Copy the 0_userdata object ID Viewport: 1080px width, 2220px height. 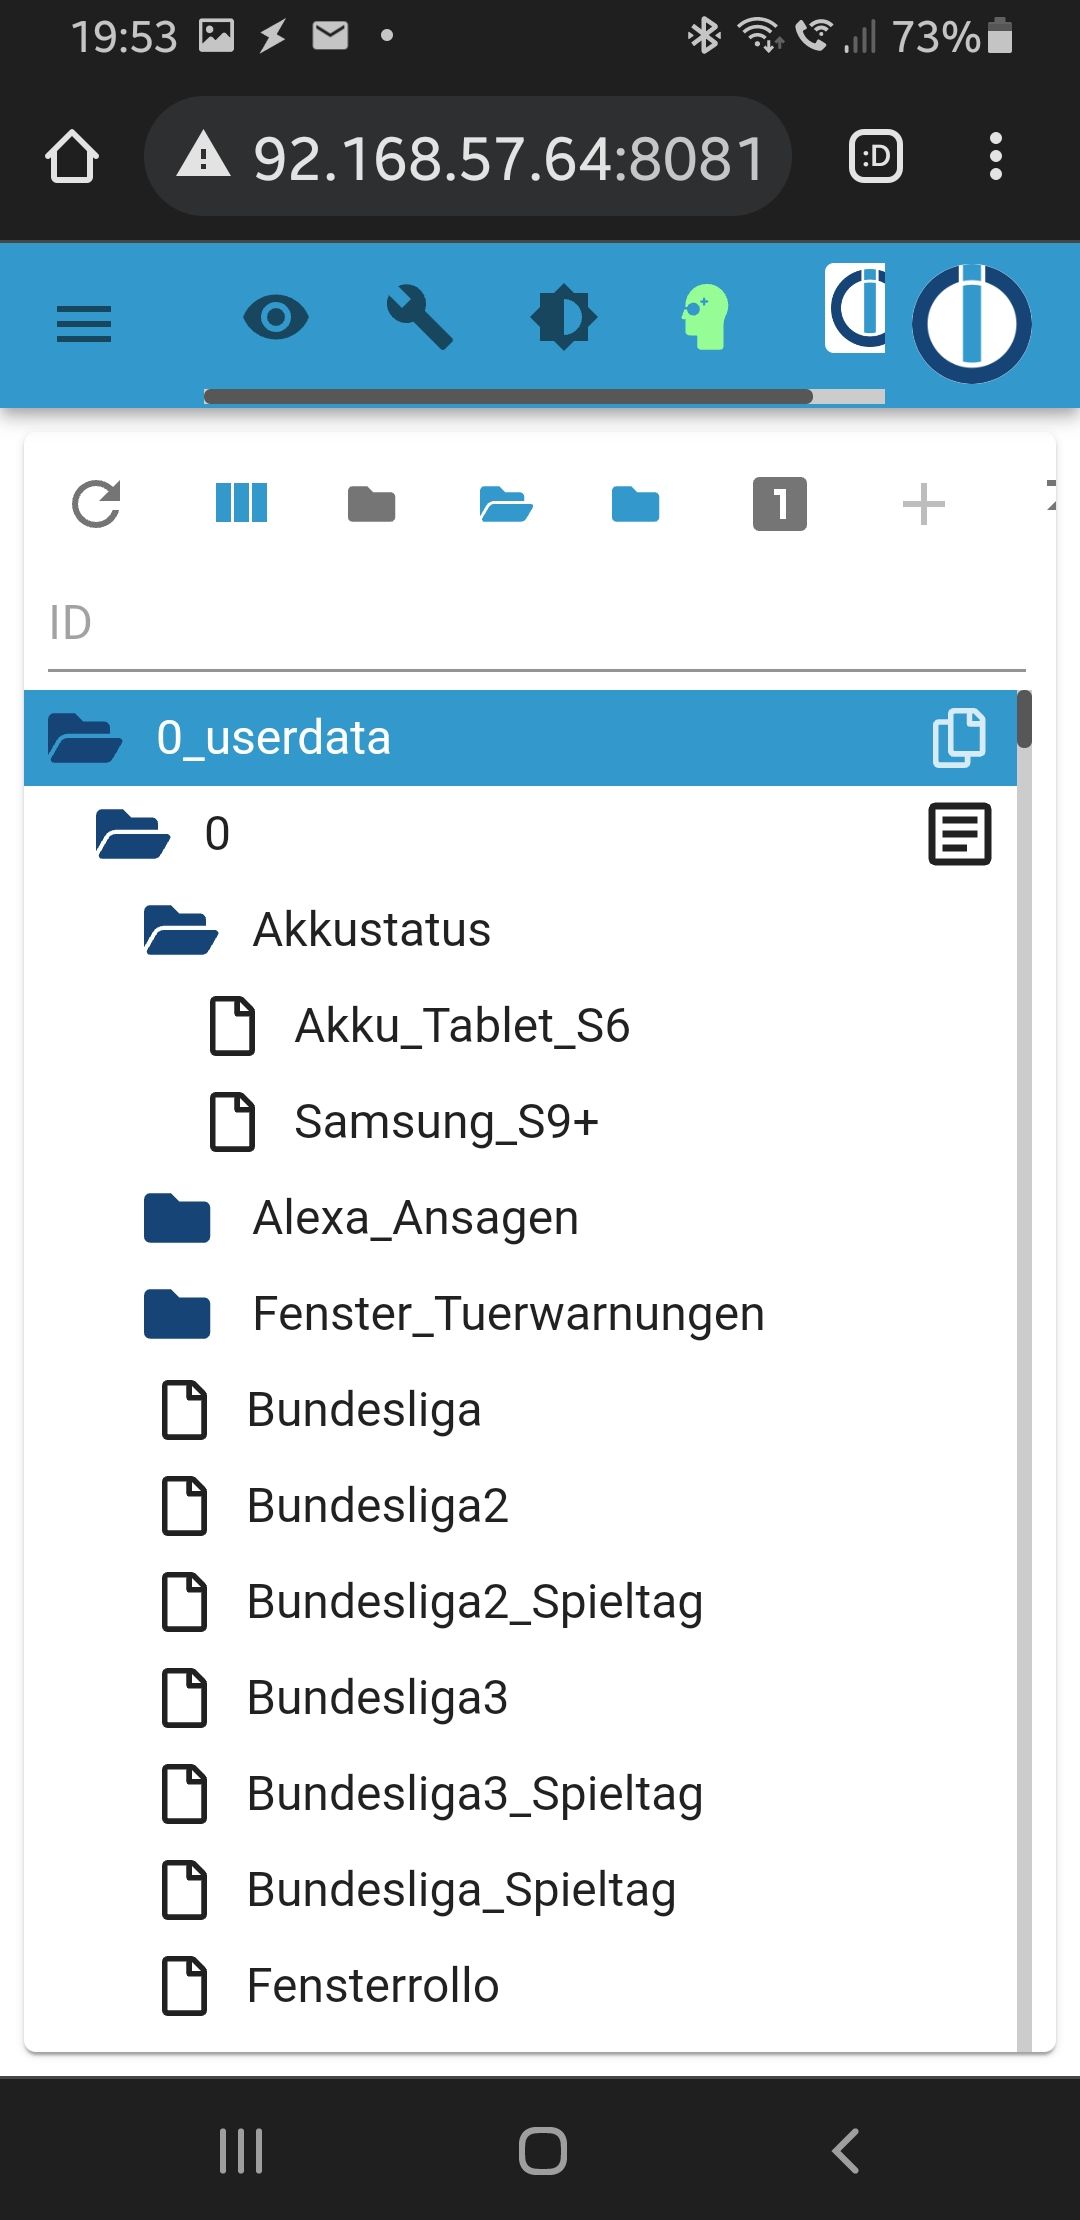click(x=959, y=738)
